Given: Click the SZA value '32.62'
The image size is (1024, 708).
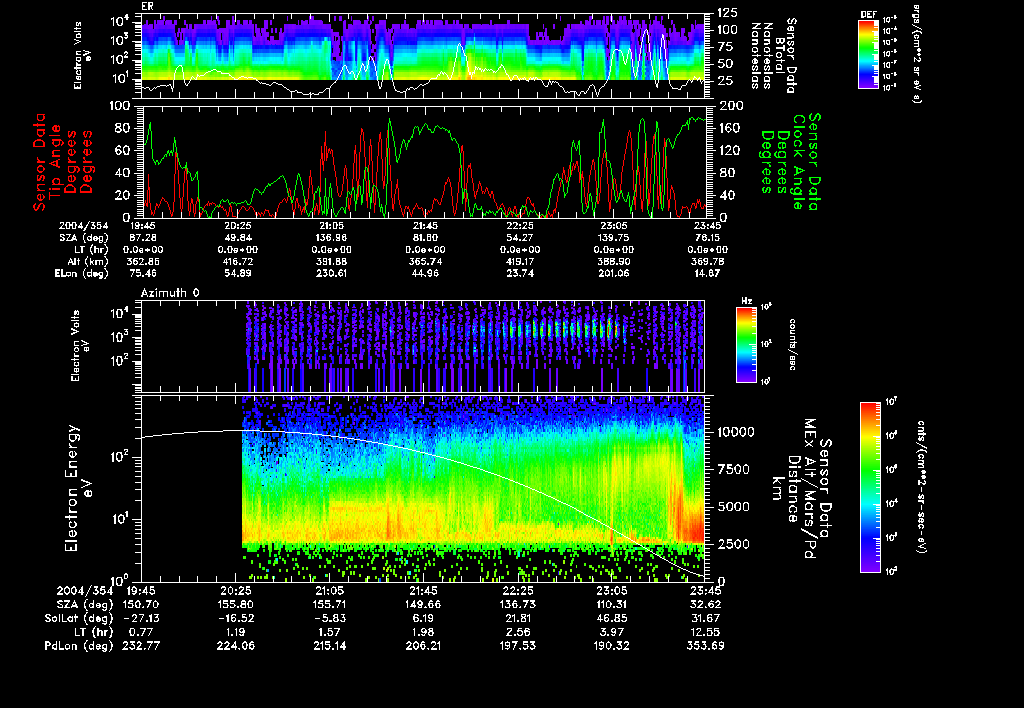Looking at the screenshot, I should [x=706, y=605].
